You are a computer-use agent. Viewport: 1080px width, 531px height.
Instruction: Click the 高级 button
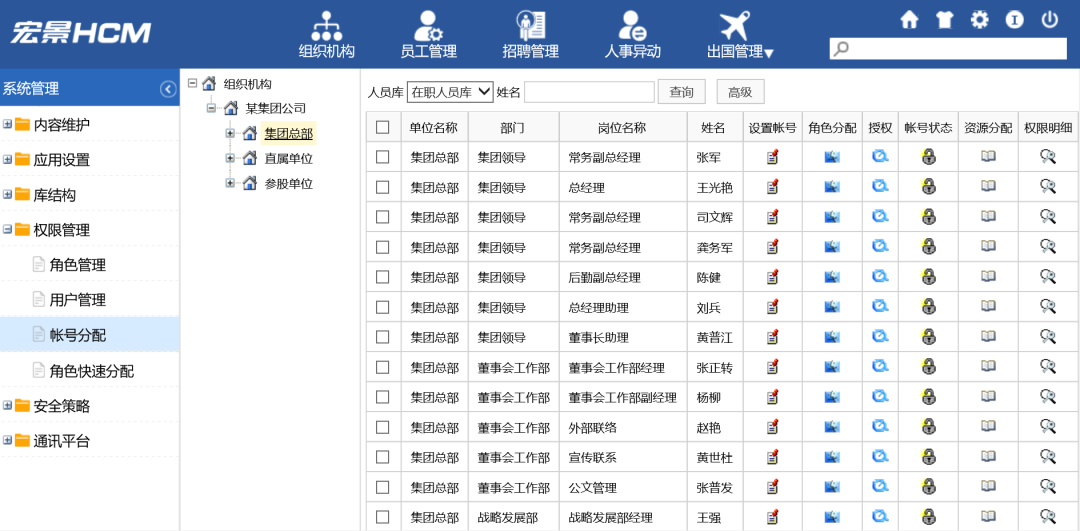[740, 92]
